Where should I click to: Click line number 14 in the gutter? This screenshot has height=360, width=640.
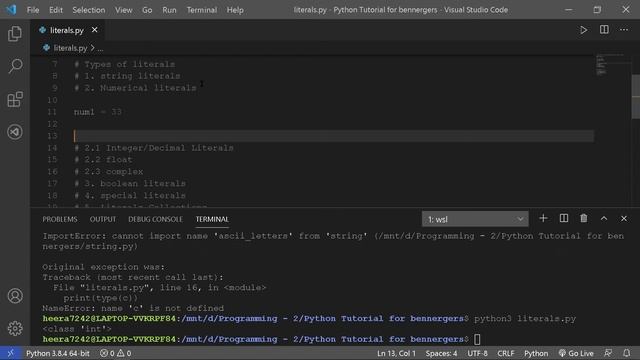[x=52, y=148]
